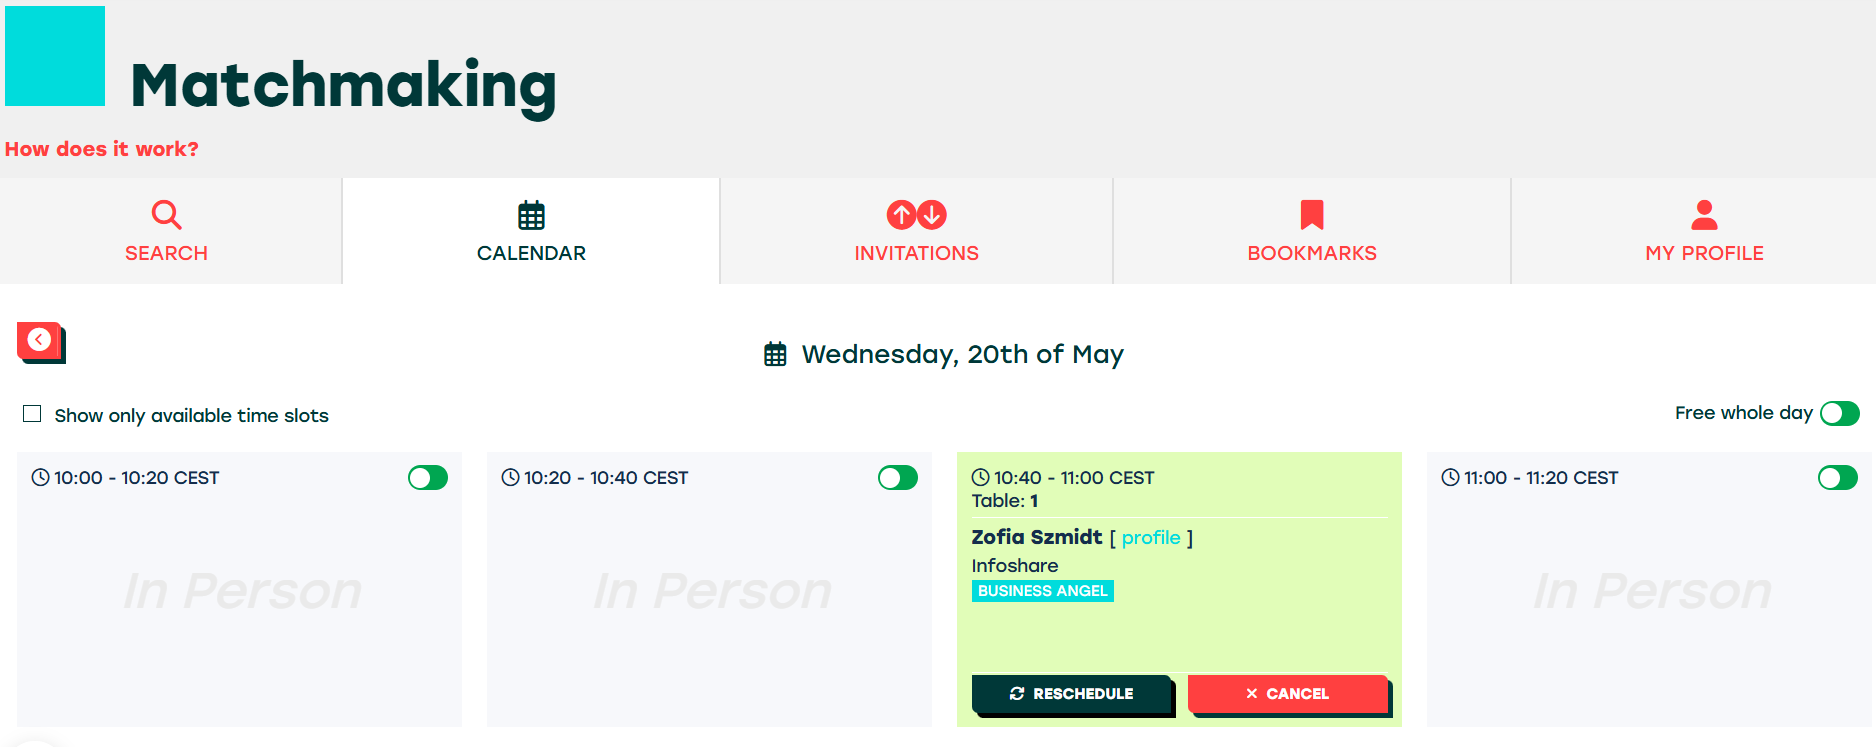This screenshot has width=1876, height=747.
Task: Open Zofia Szmidt's profile link
Action: point(1151,538)
